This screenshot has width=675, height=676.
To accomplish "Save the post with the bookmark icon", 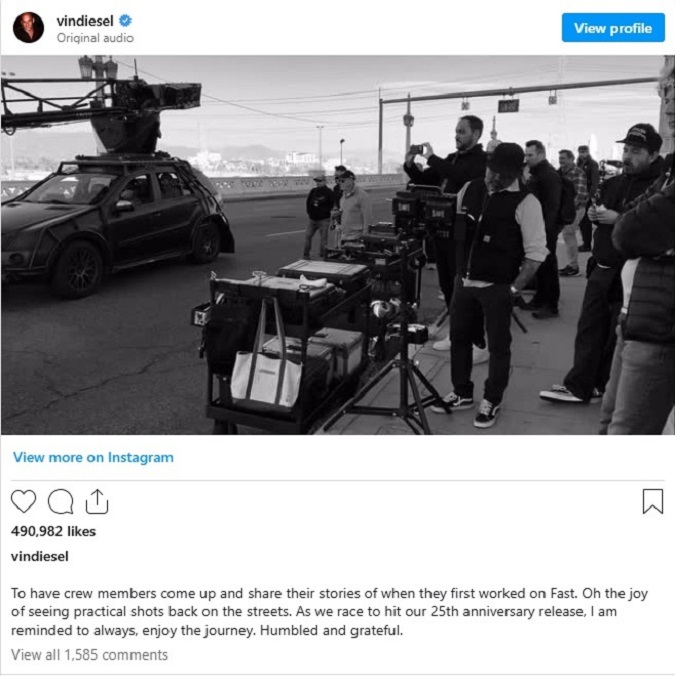I will pos(653,501).
